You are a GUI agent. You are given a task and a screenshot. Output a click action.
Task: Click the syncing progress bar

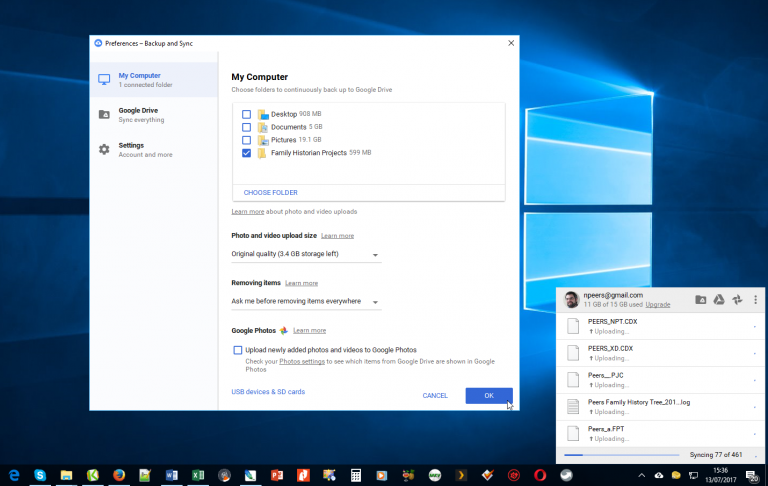coord(622,455)
